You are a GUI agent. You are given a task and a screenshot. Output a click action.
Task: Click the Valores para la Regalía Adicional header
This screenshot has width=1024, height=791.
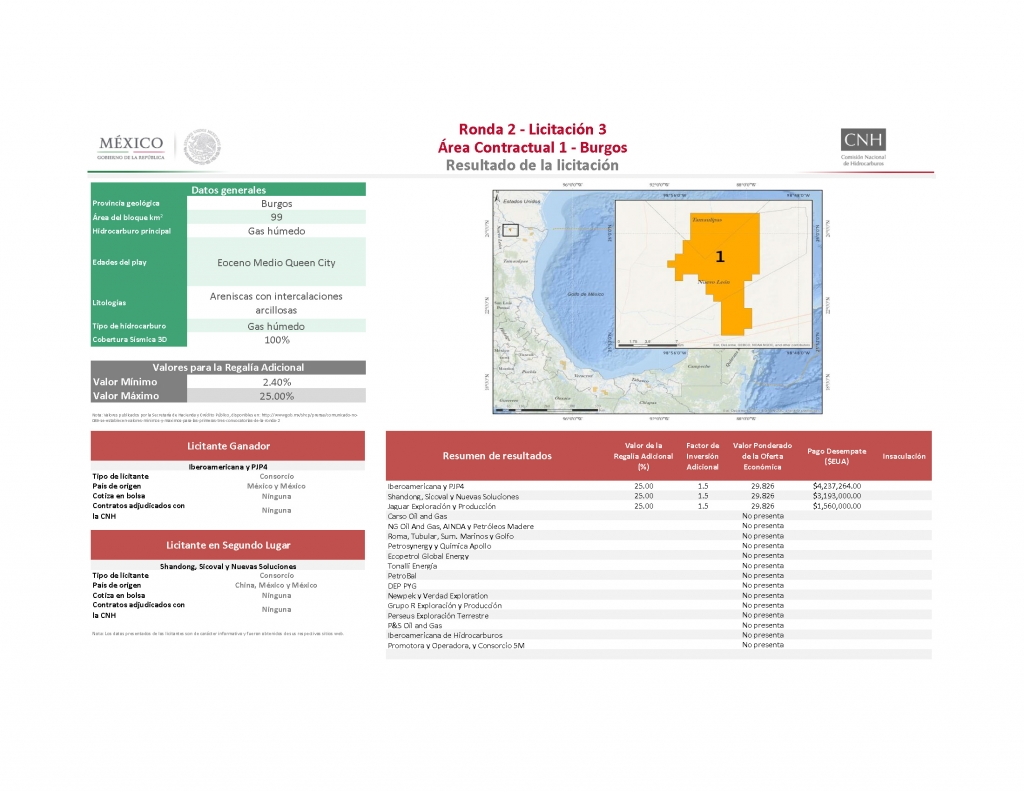(x=228, y=367)
